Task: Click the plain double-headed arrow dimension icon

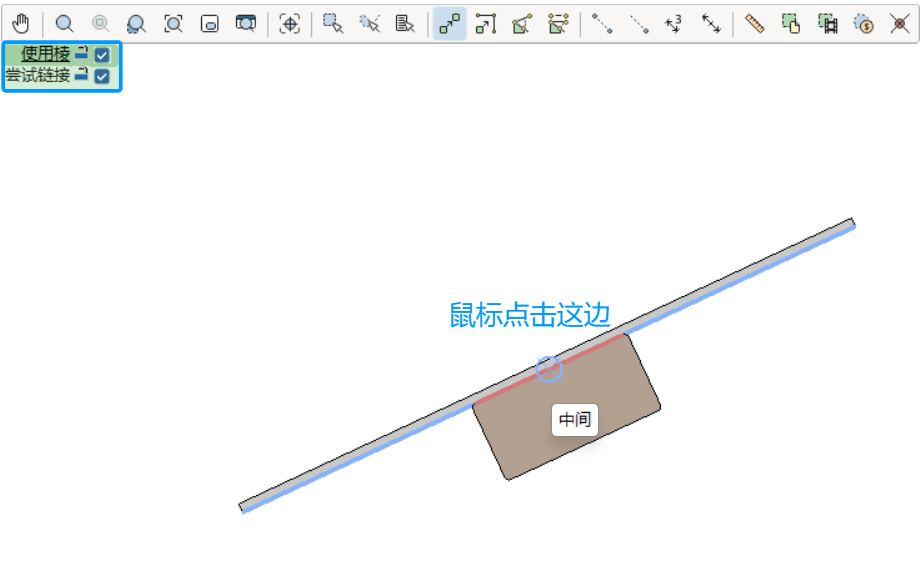Action: click(711, 24)
